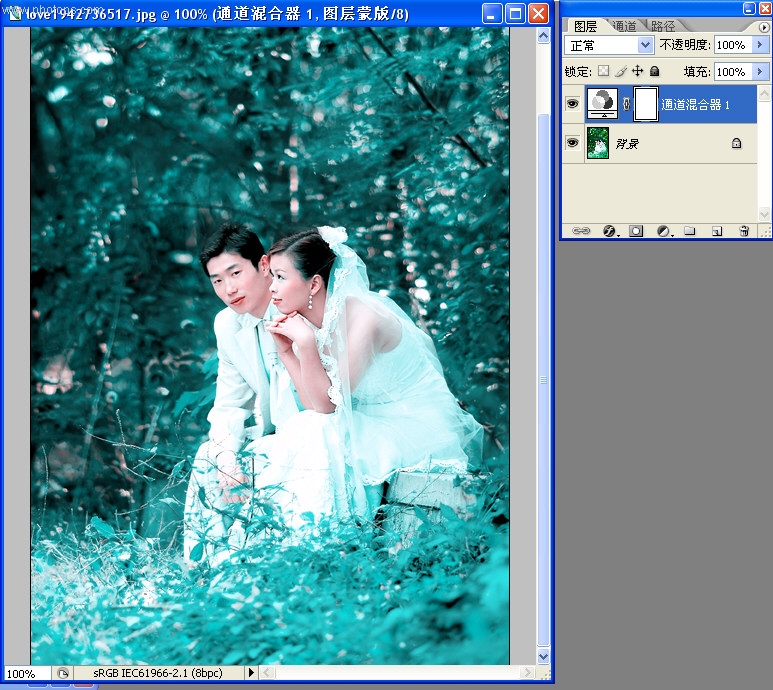The width and height of the screenshot is (773, 690).
Task: Hide the 背景 layer
Action: point(572,143)
